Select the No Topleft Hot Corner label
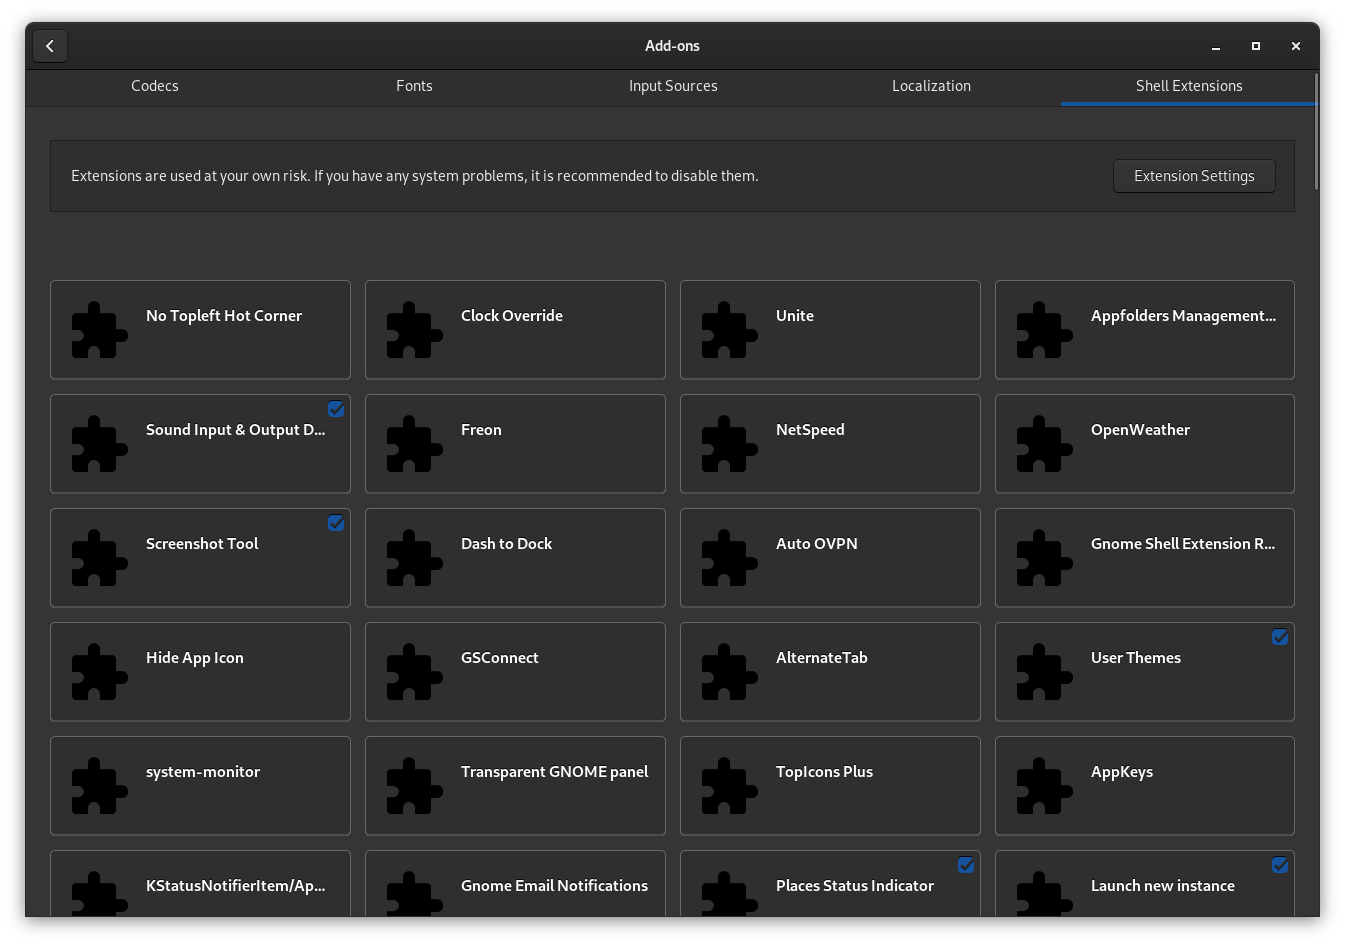The image size is (1345, 945). 224,316
